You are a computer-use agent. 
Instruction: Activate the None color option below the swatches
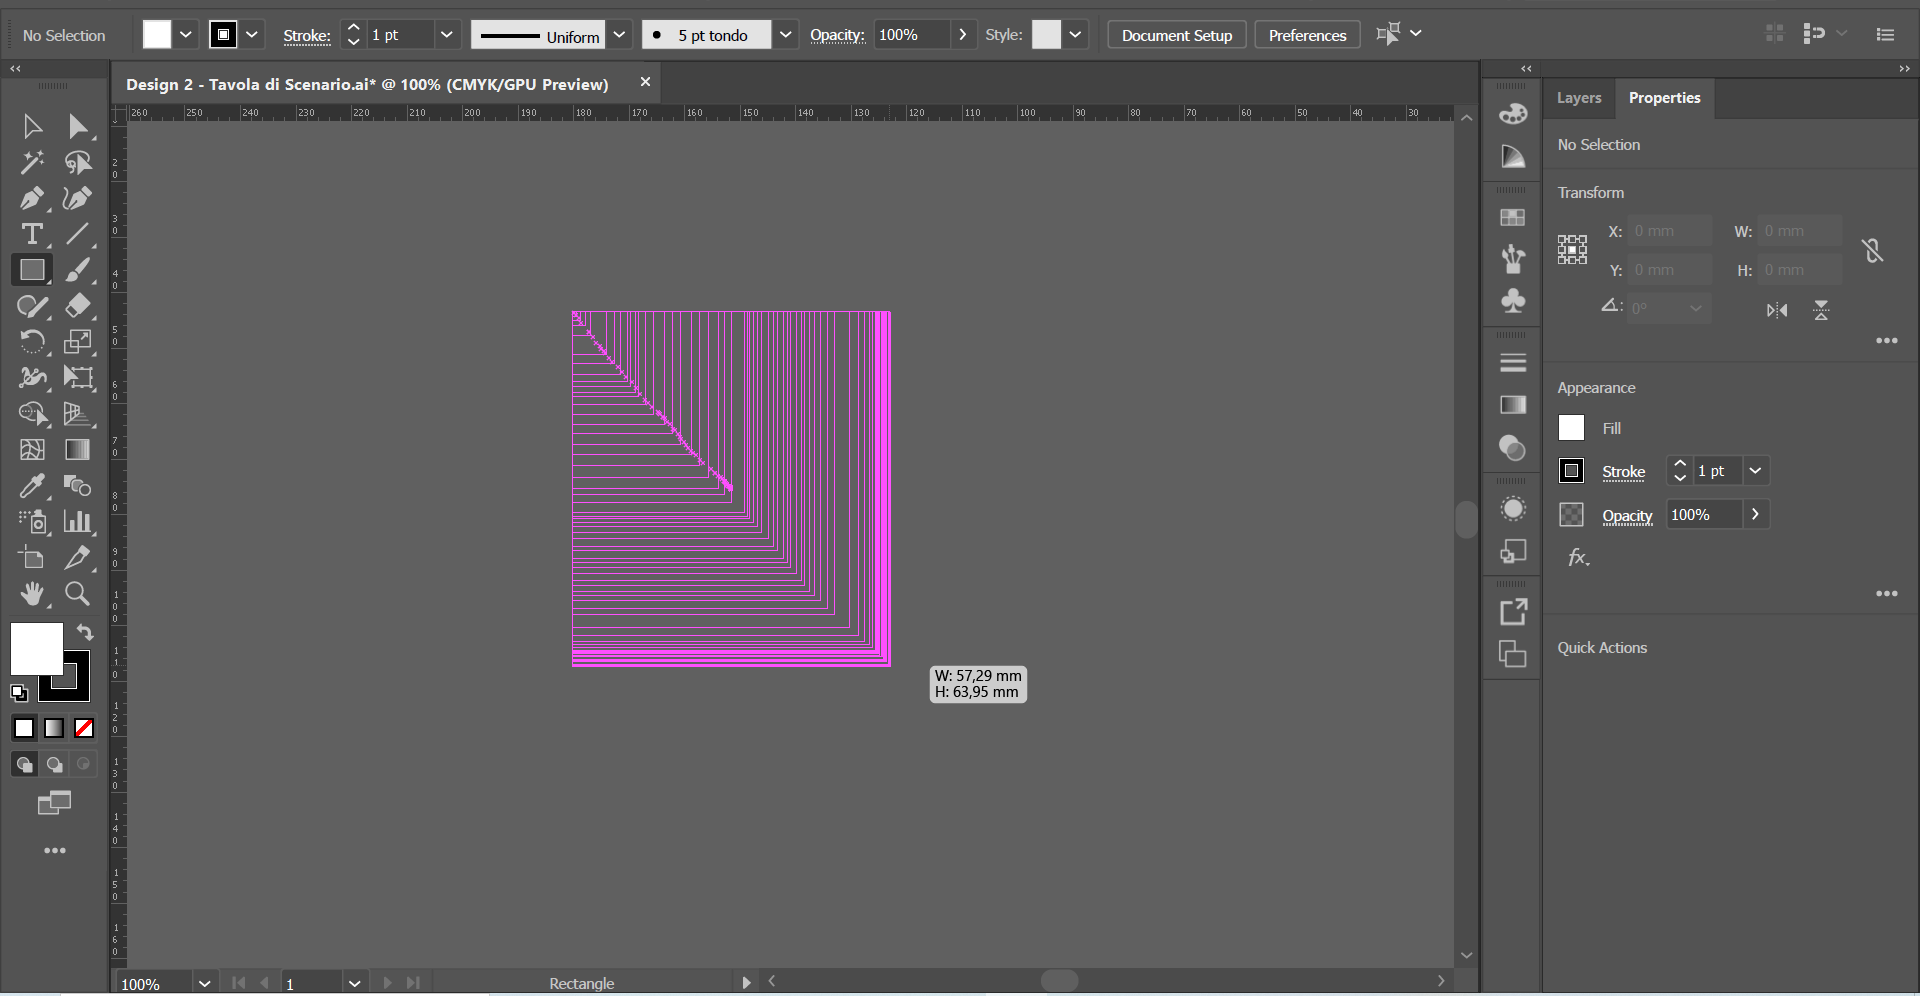coord(83,729)
